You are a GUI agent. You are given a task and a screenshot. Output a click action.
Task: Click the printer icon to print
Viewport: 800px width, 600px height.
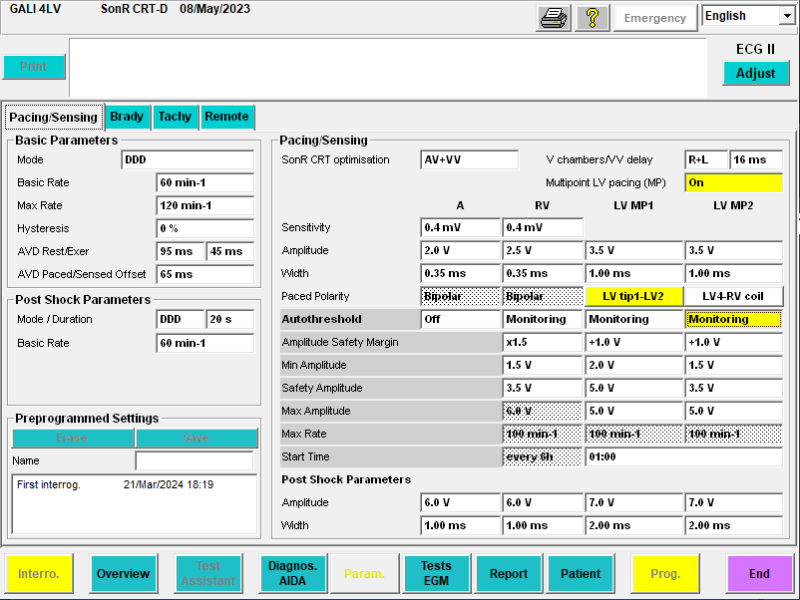tap(554, 17)
